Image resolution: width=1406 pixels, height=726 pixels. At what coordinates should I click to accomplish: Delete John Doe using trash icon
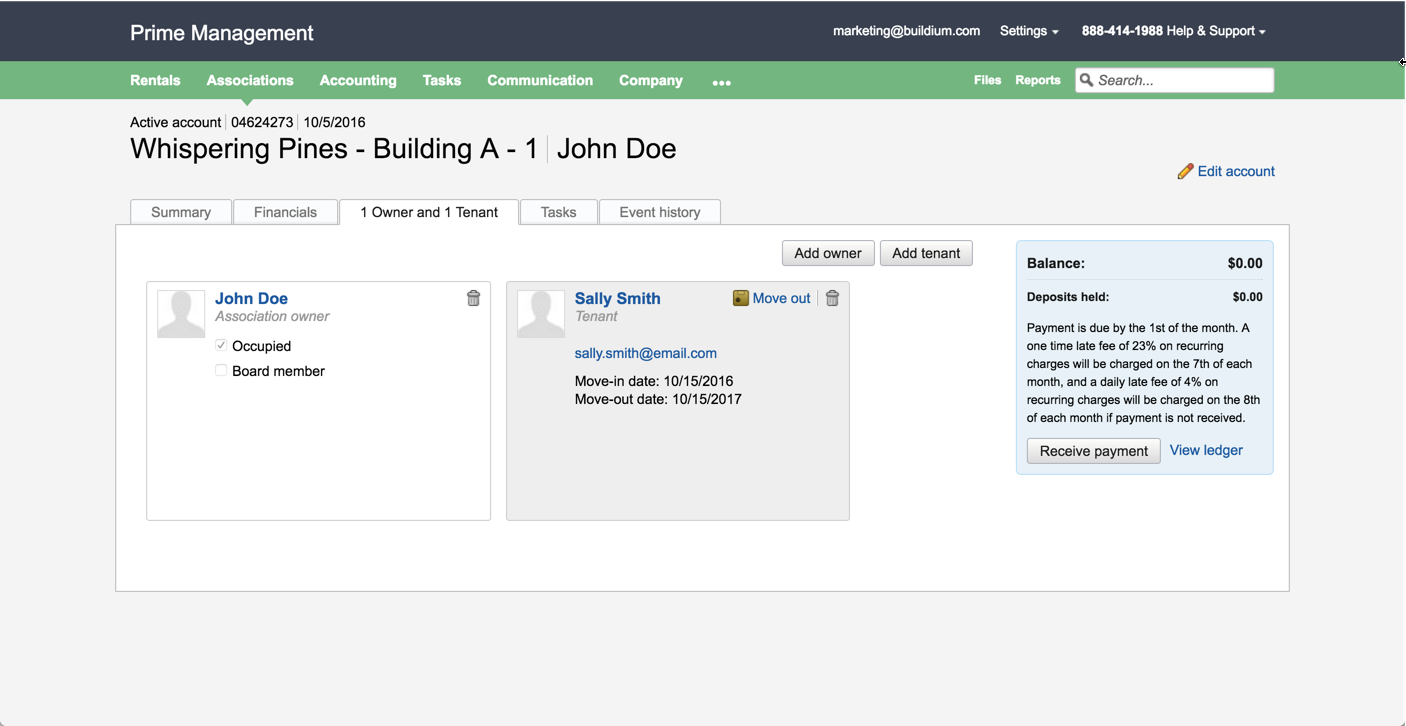point(473,298)
